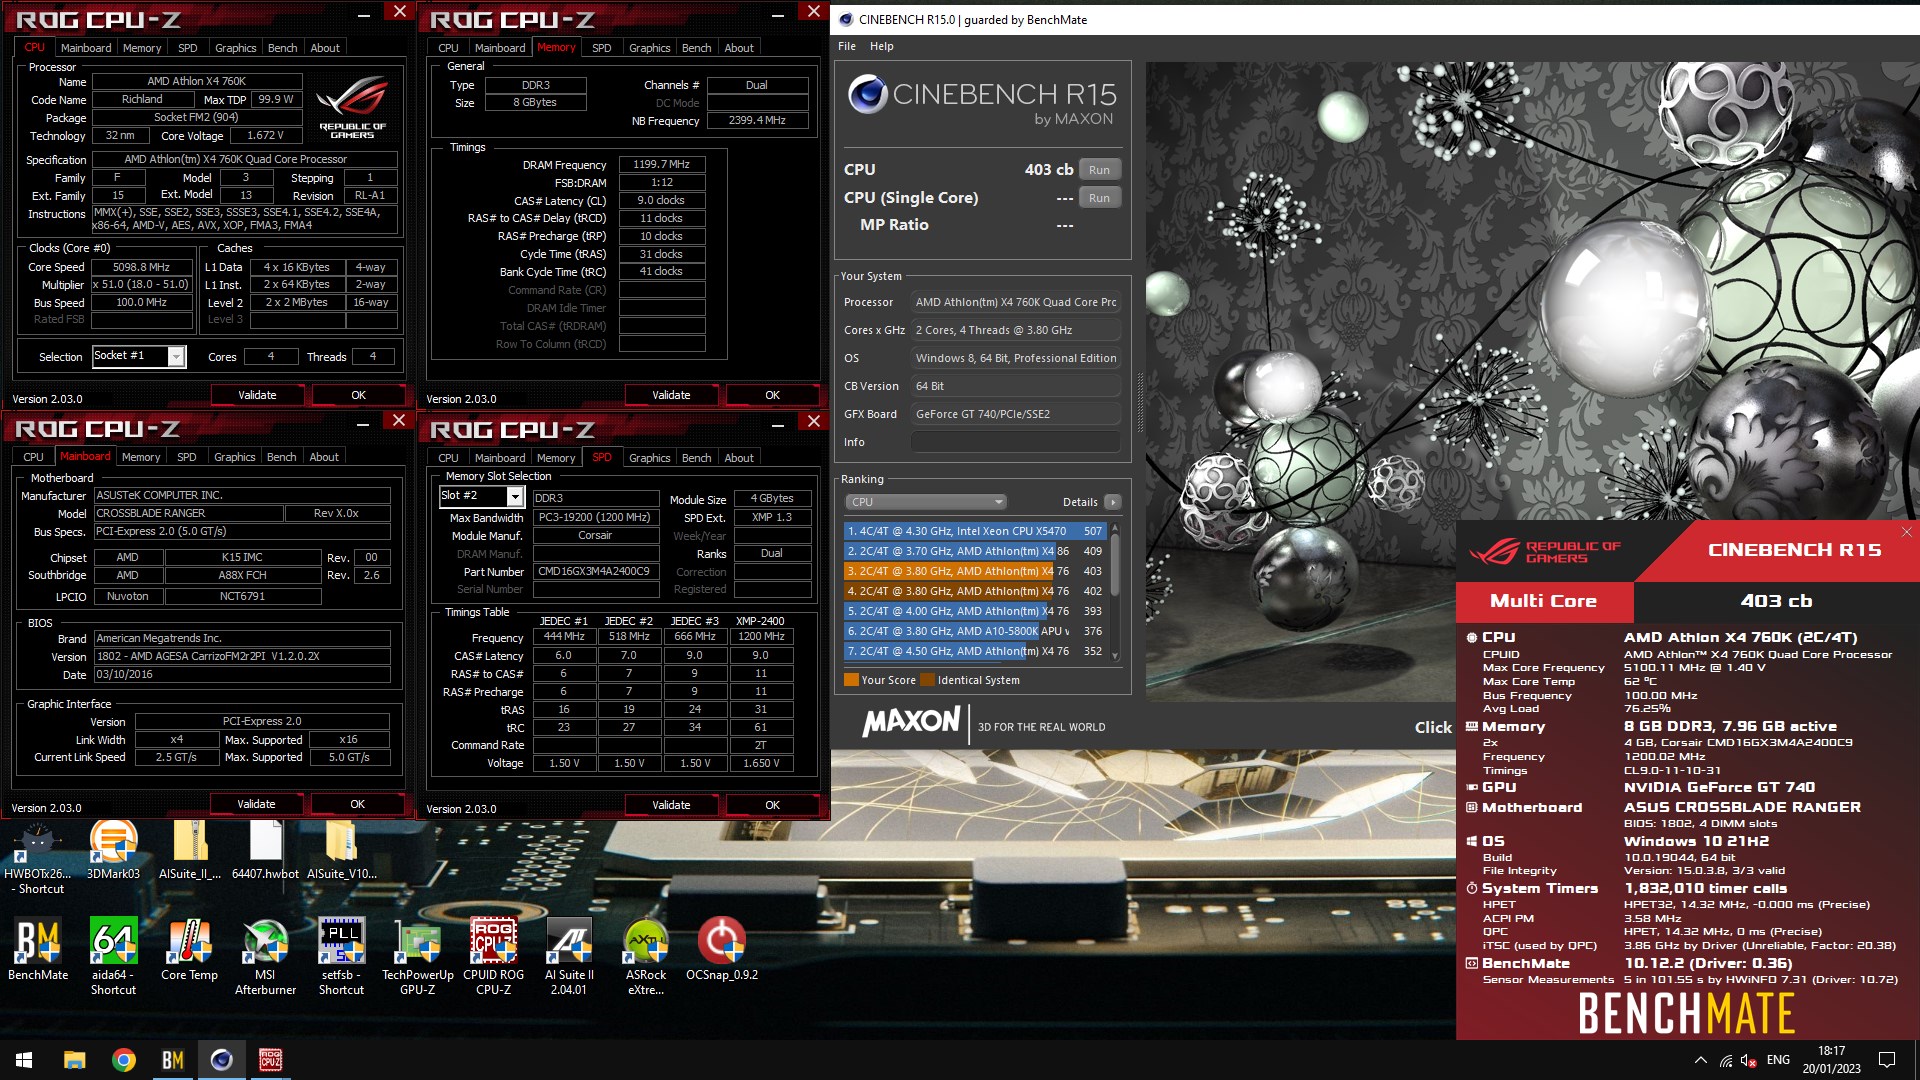Click the Identical System color swatch
1920x1080 pixels.
pyautogui.click(x=927, y=680)
